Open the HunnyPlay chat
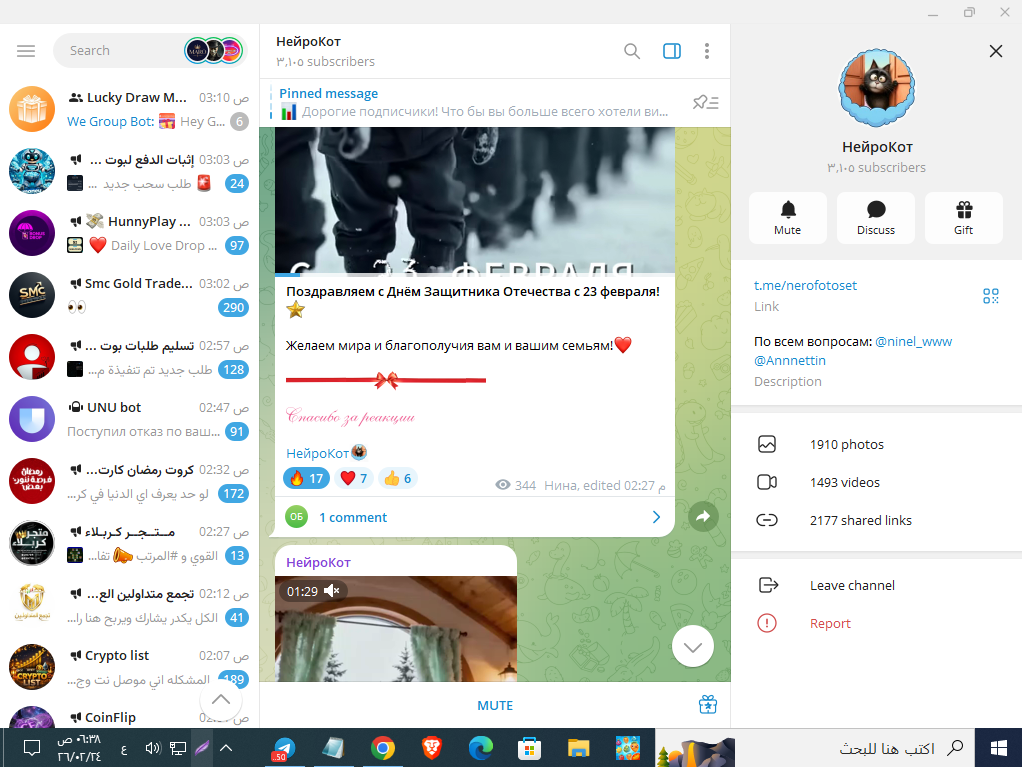This screenshot has height=767, width=1022. tap(129, 233)
